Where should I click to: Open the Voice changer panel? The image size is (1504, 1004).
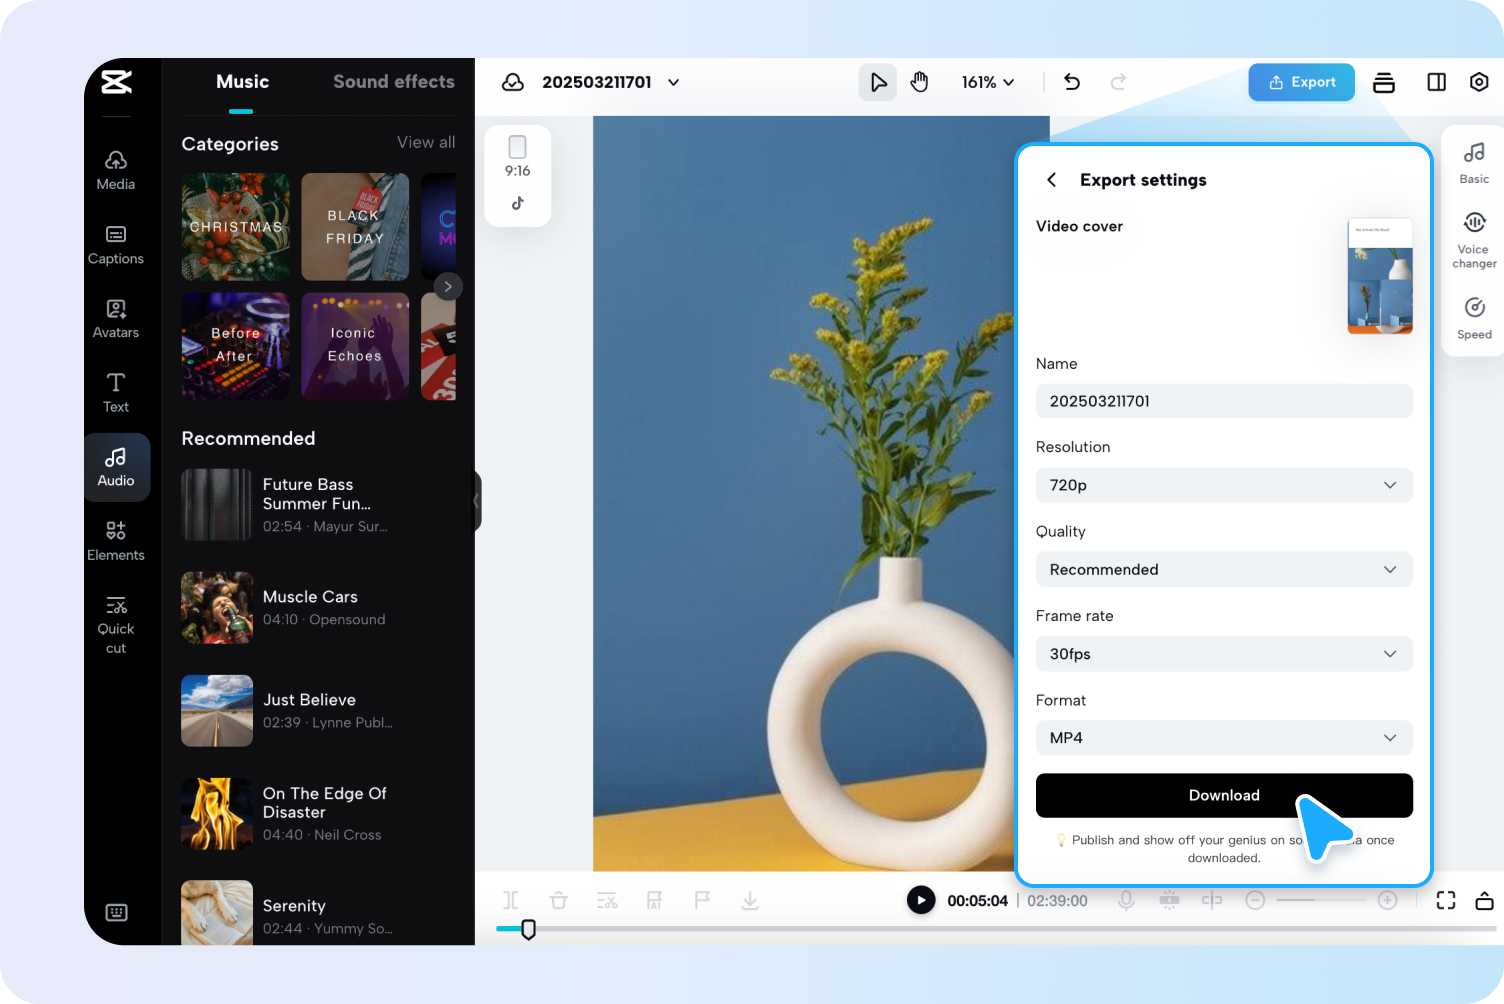1474,240
